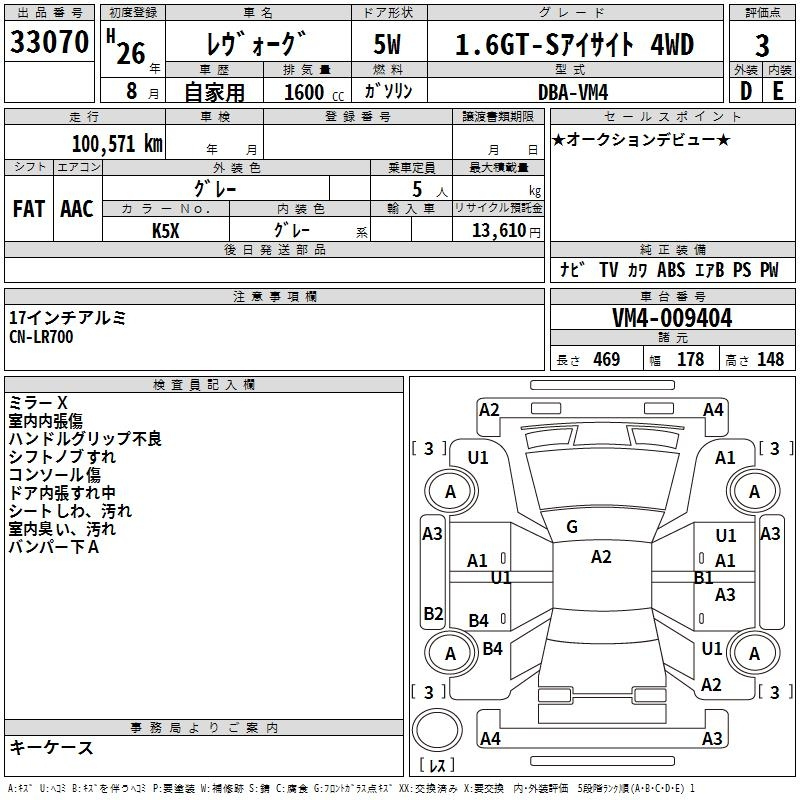The height and width of the screenshot is (800, 800).
Task: Select seating capacity 5 人
Action: pyautogui.click(x=429, y=189)
